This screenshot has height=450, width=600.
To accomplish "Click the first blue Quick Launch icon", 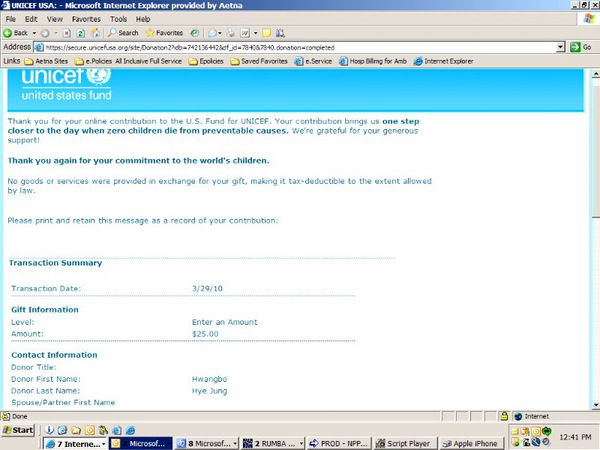I will 49,430.
